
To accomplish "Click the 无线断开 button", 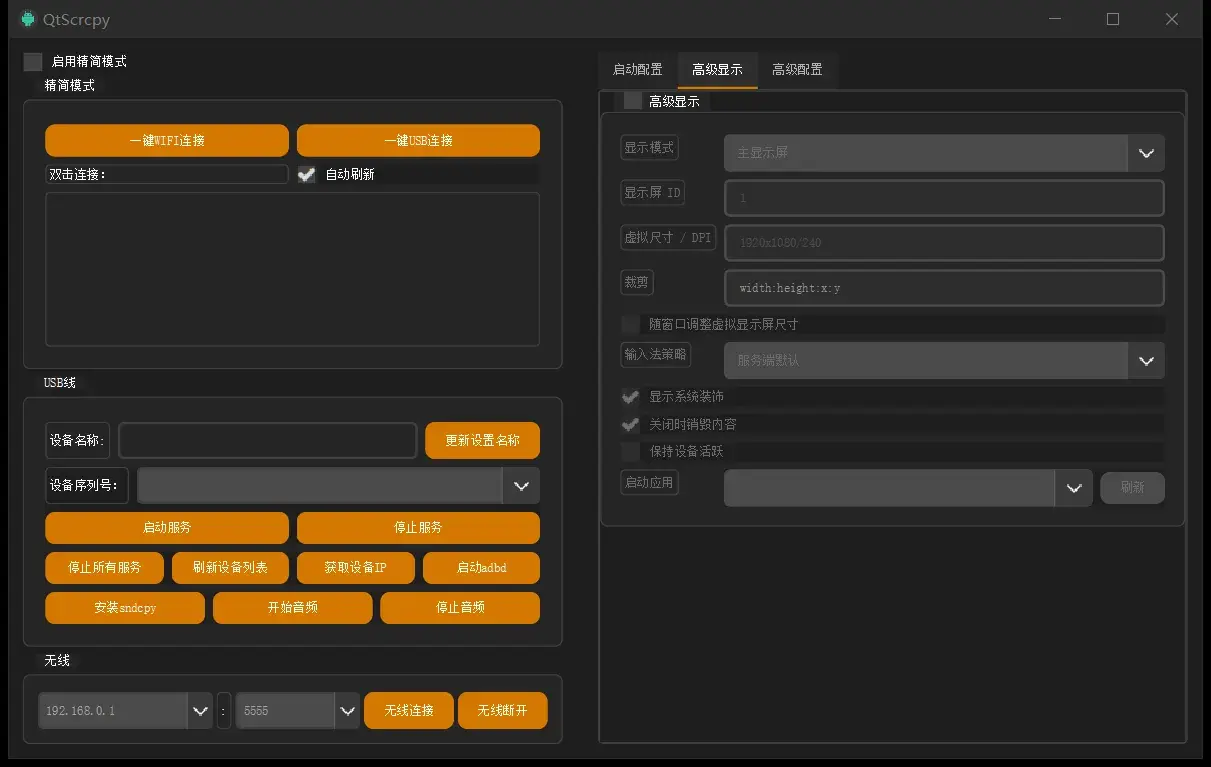I will click(x=502, y=711).
